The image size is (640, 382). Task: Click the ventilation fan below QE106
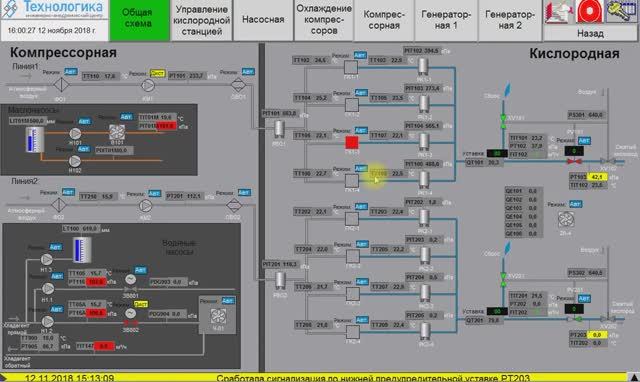pos(566,219)
